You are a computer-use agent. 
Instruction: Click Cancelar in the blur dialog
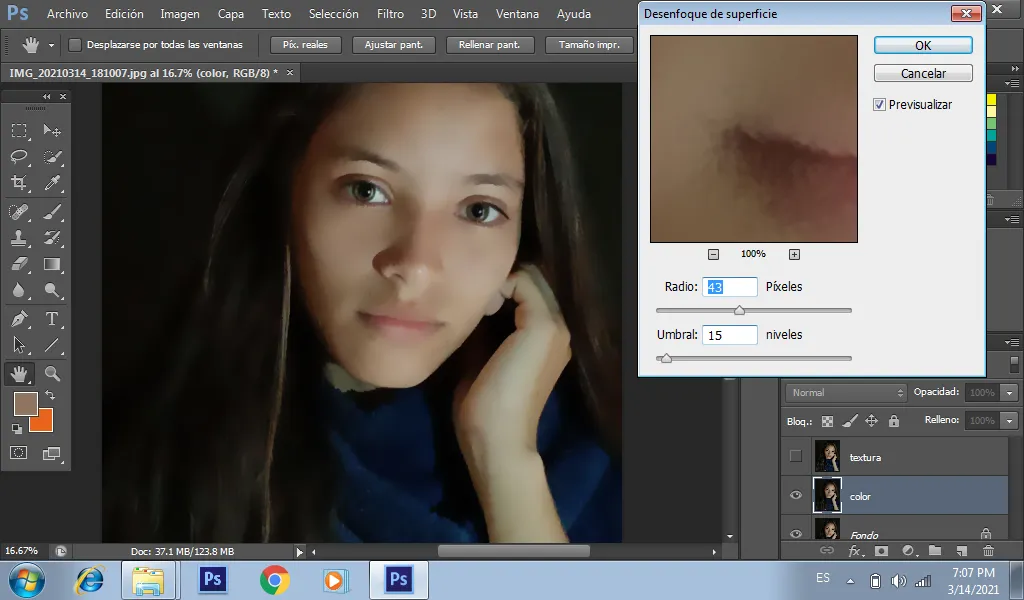pyautogui.click(x=923, y=73)
